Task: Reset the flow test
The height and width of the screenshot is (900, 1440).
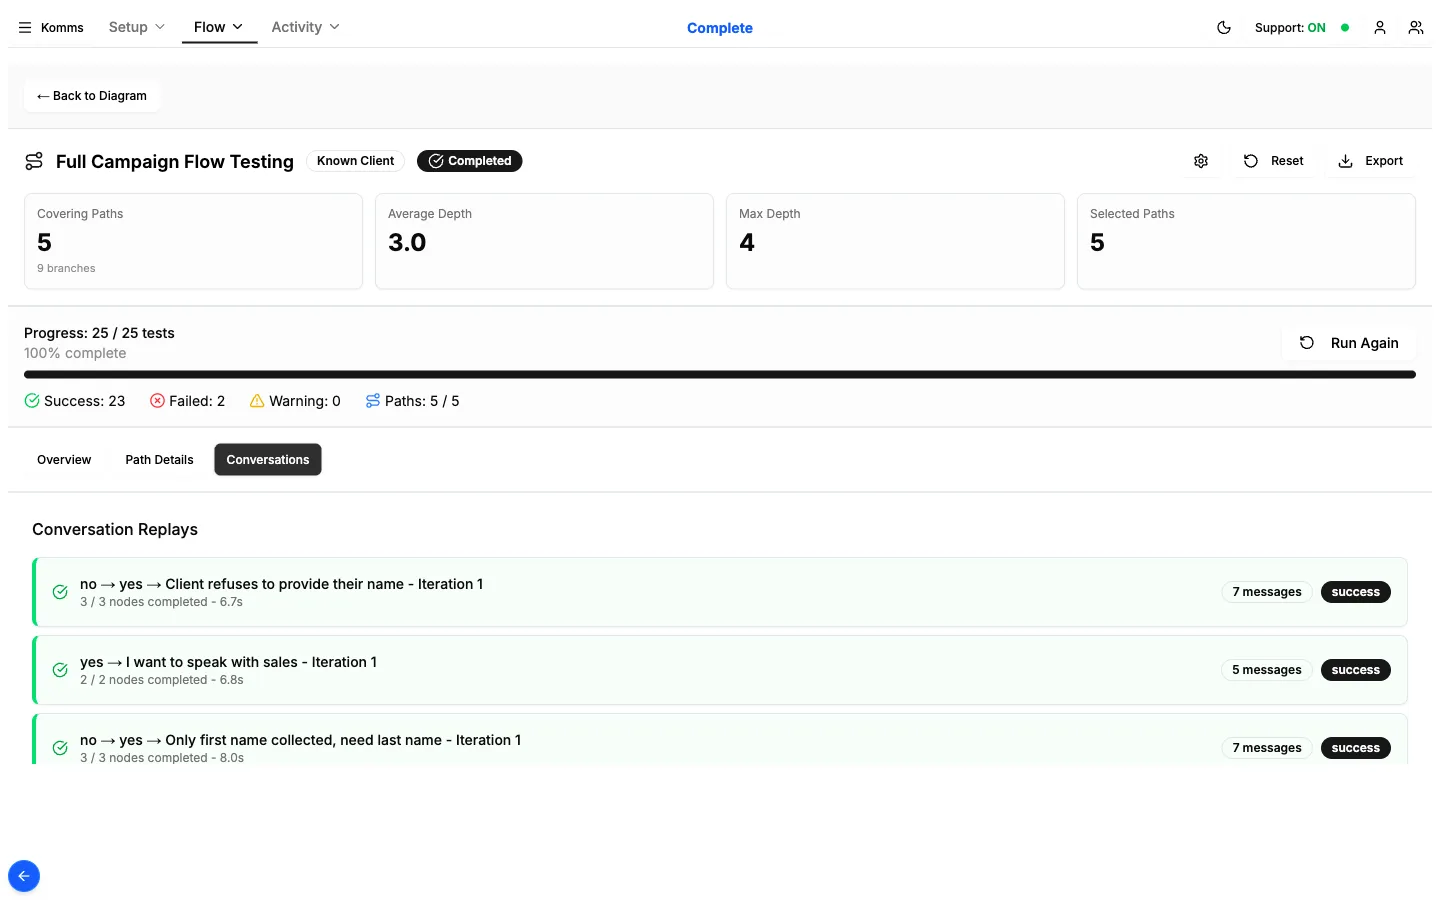Action: point(1273,161)
